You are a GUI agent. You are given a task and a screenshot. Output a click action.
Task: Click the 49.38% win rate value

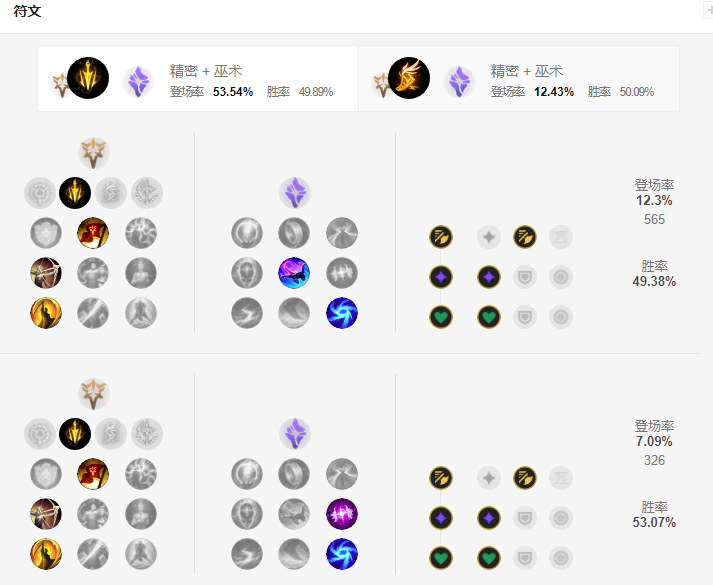655,281
